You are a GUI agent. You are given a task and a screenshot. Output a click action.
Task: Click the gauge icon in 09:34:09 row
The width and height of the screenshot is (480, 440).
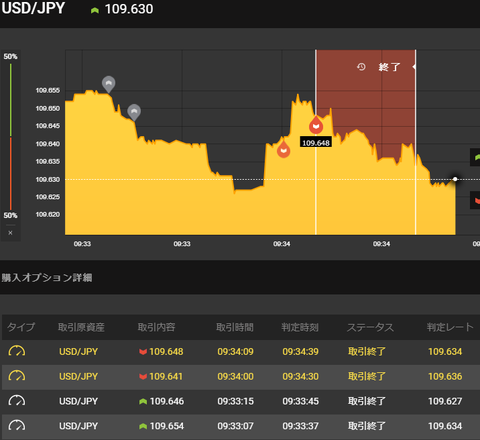pyautogui.click(x=17, y=351)
